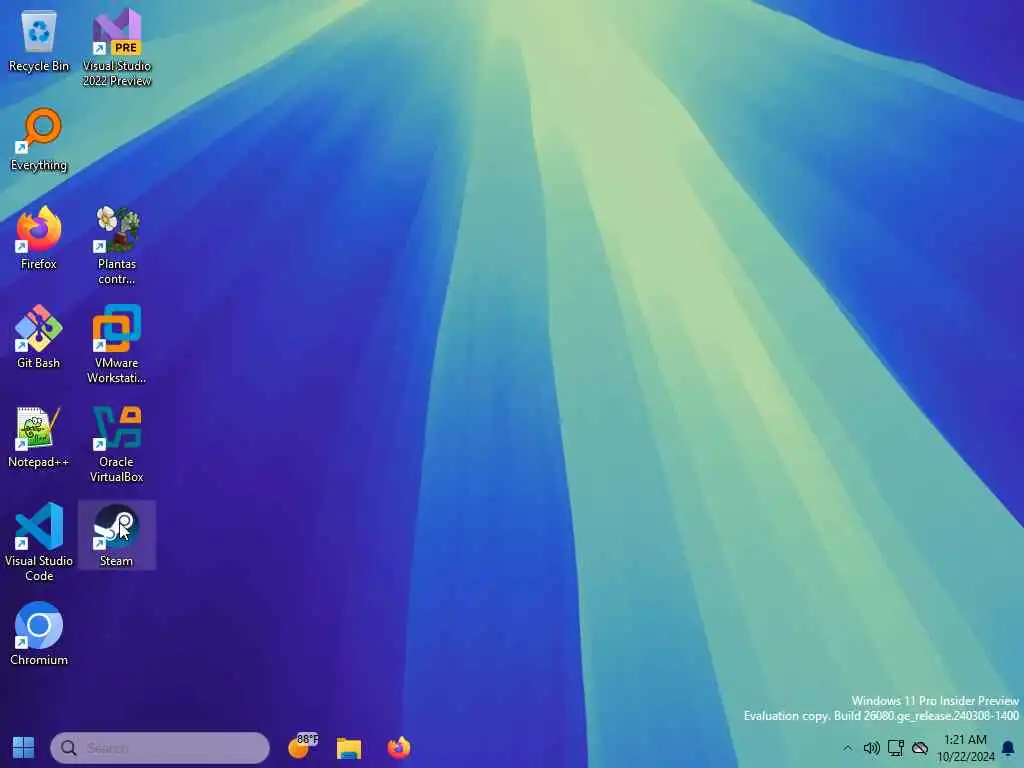The width and height of the screenshot is (1024, 768).
Task: Open the 88°F weather widget
Action: pos(302,746)
